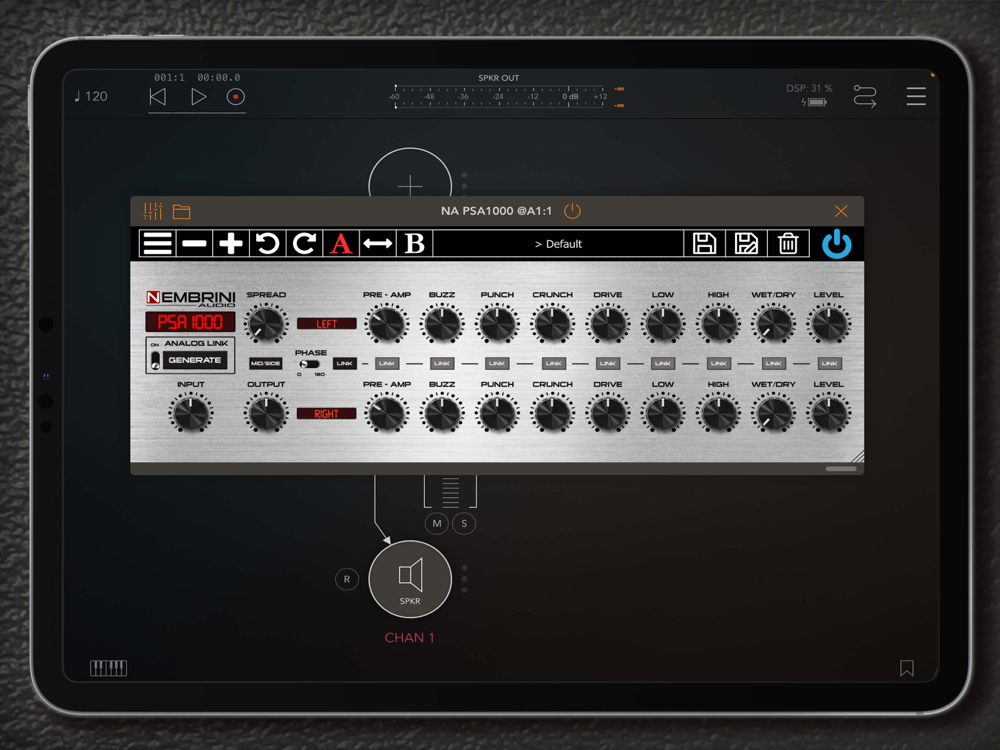
Task: Save the current preset
Action: click(x=704, y=244)
